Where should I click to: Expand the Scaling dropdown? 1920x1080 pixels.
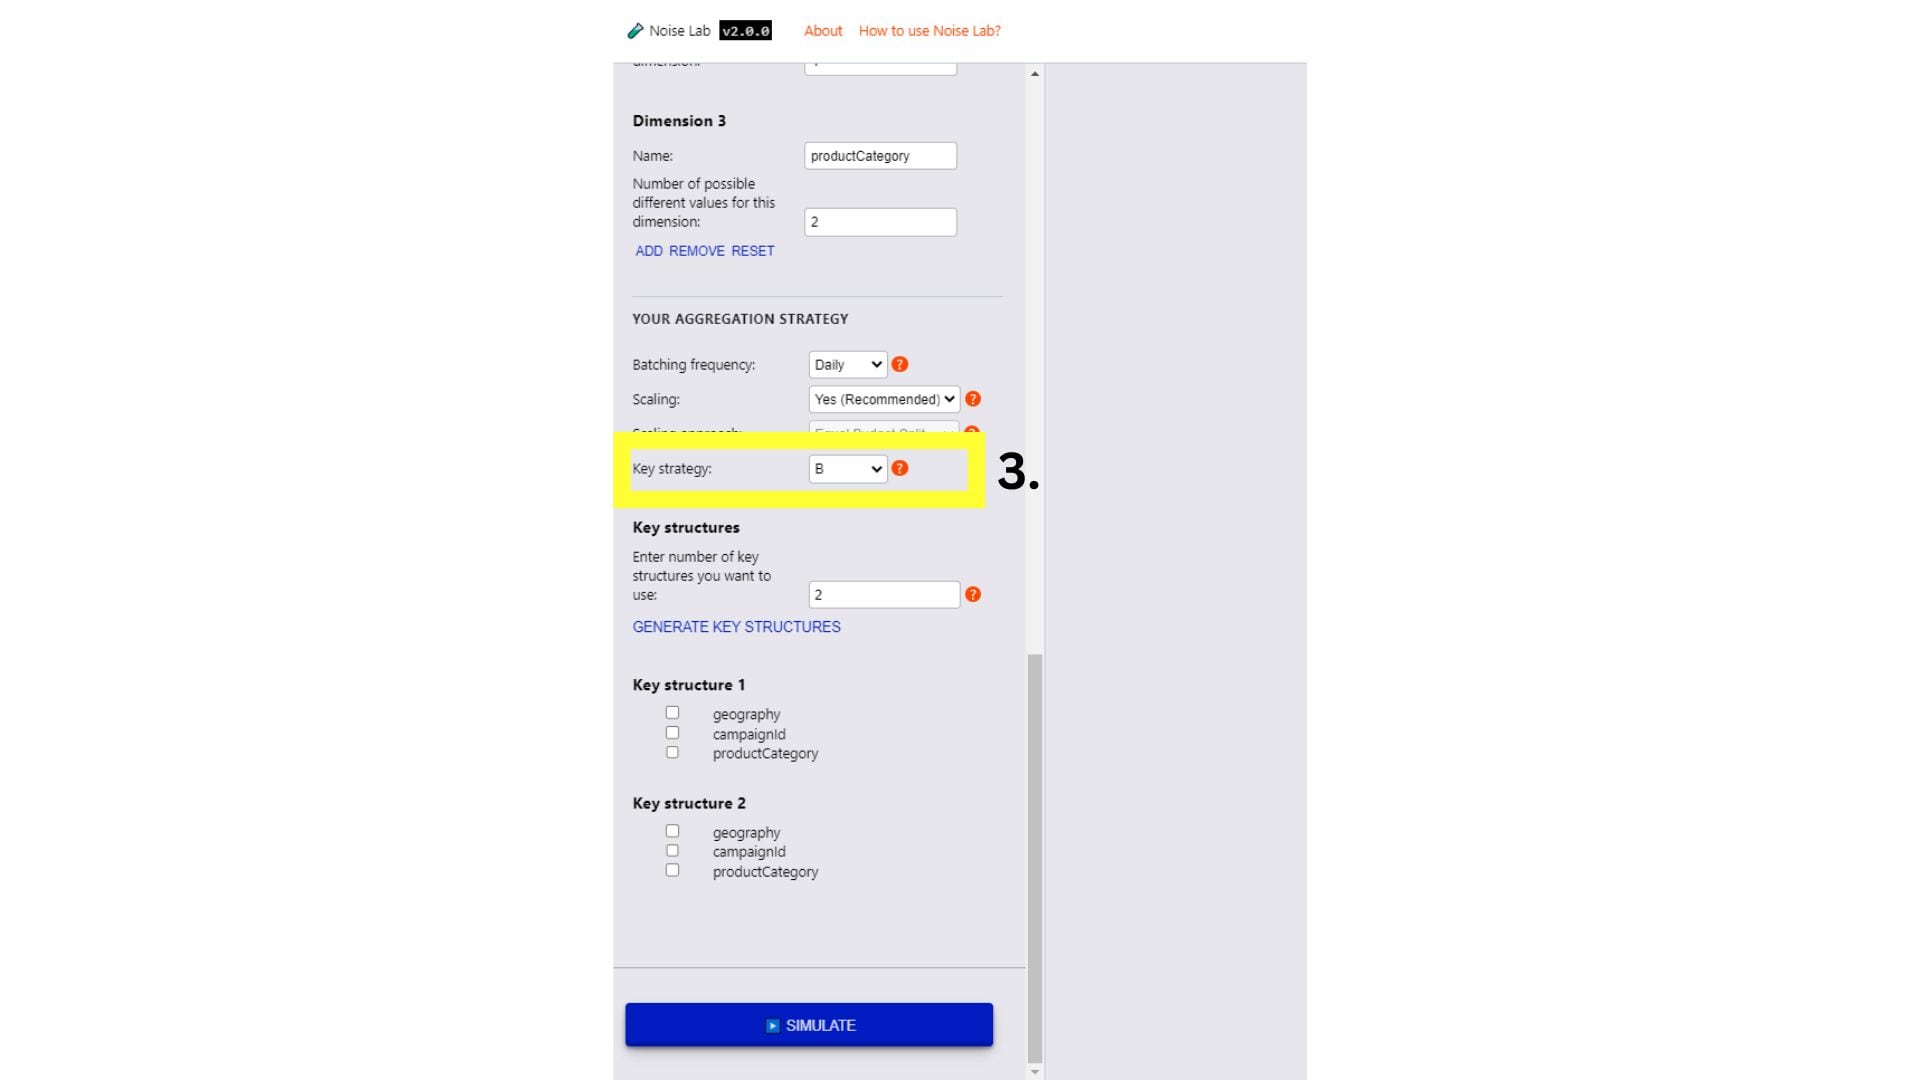point(884,400)
